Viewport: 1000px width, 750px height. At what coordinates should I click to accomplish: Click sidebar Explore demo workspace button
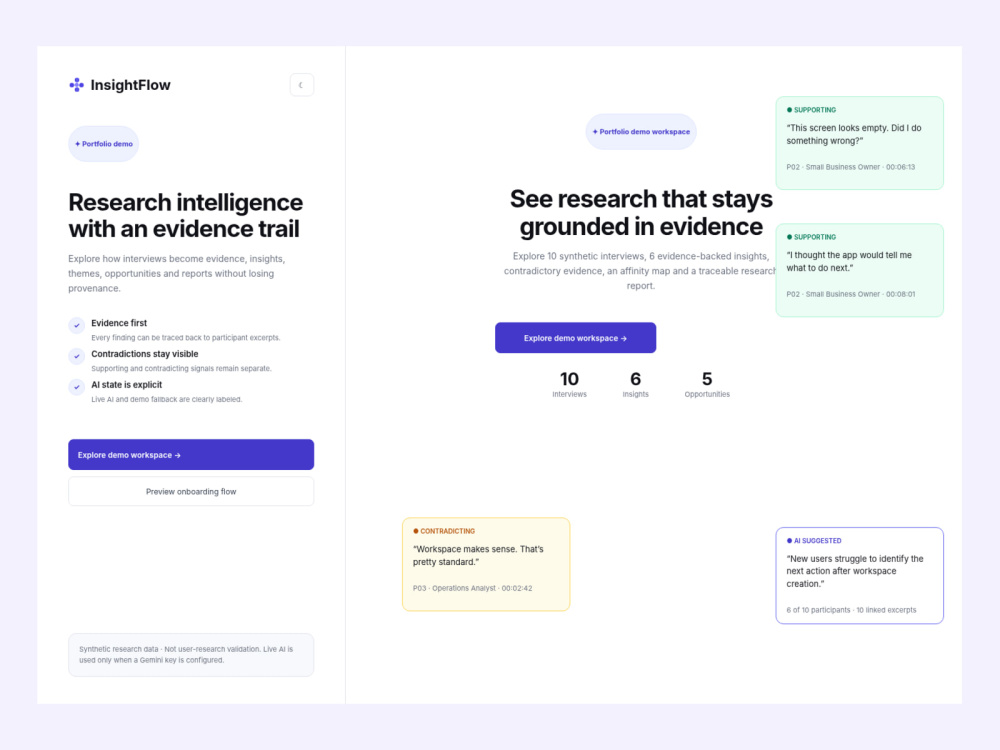coord(191,455)
